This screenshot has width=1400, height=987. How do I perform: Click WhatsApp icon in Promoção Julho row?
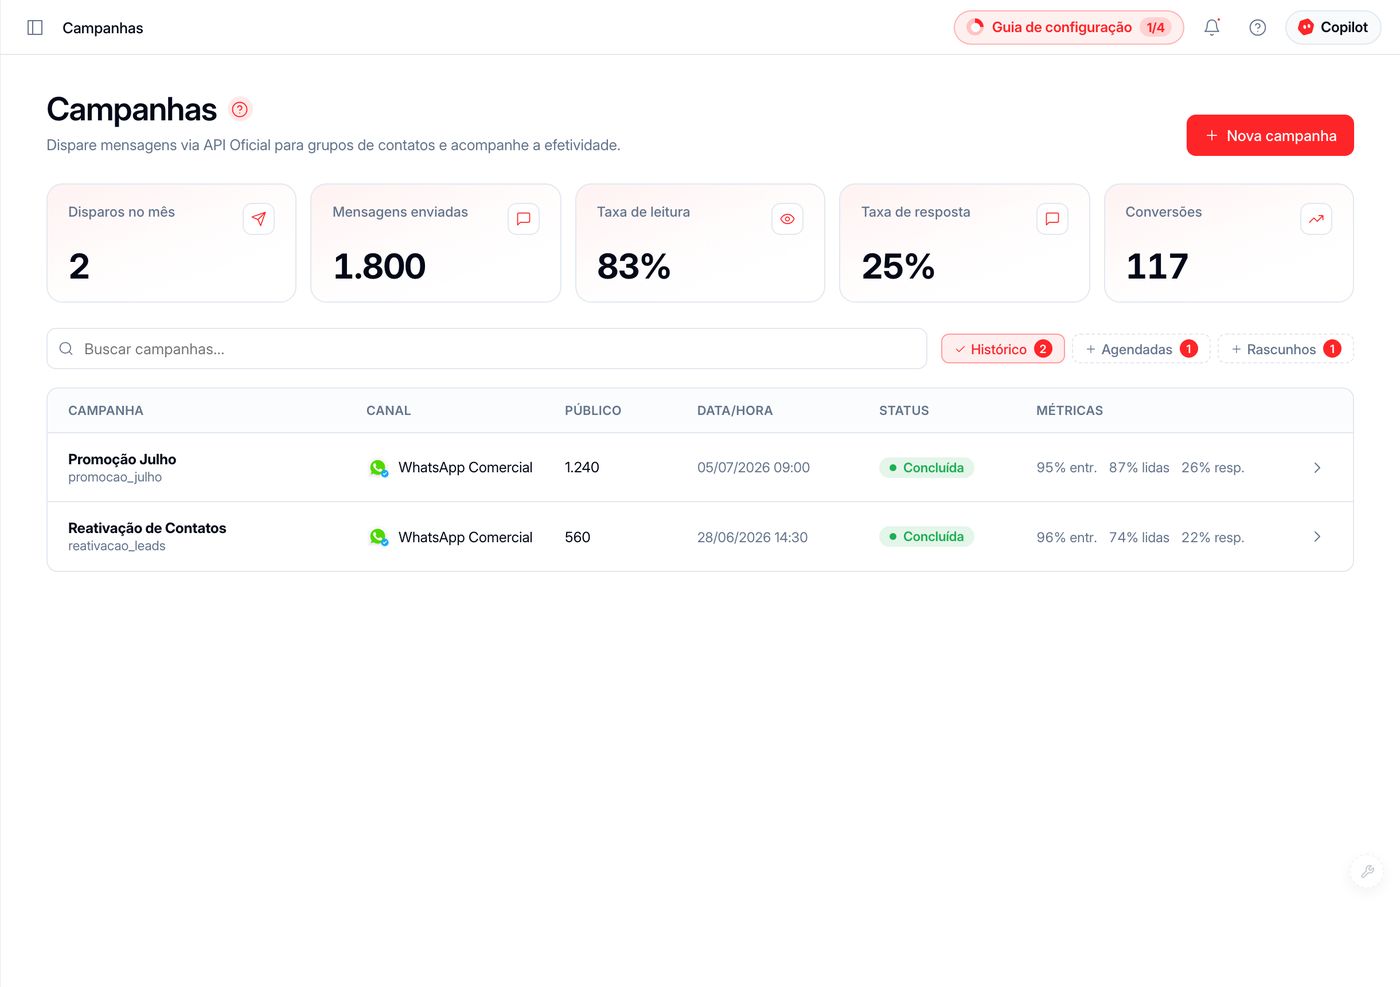378,468
